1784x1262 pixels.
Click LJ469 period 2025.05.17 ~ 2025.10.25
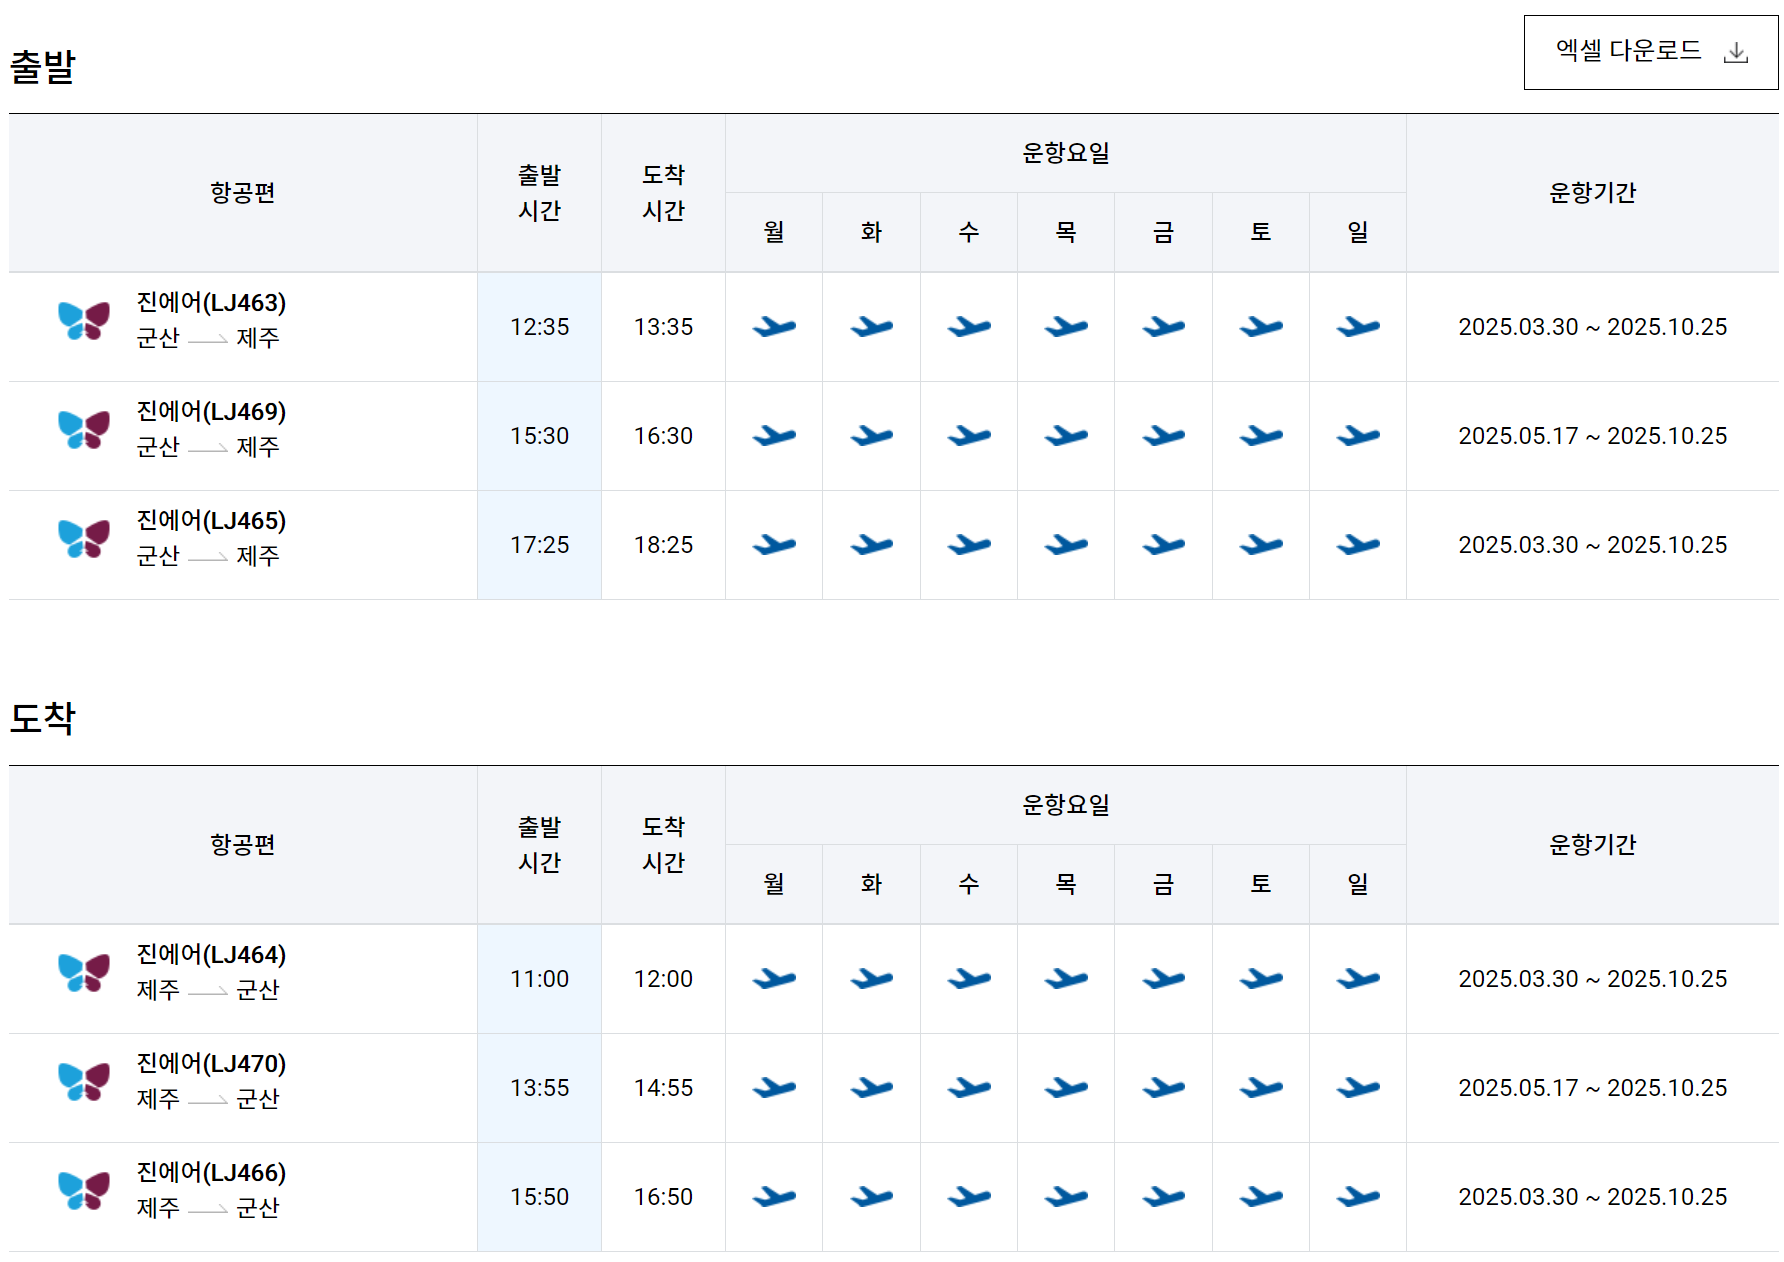coord(1592,436)
